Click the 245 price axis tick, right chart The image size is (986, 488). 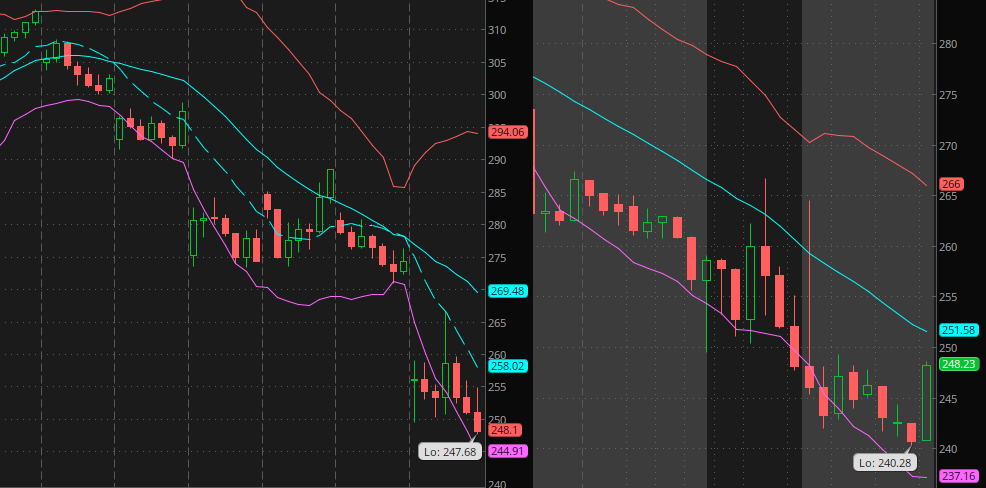point(949,399)
